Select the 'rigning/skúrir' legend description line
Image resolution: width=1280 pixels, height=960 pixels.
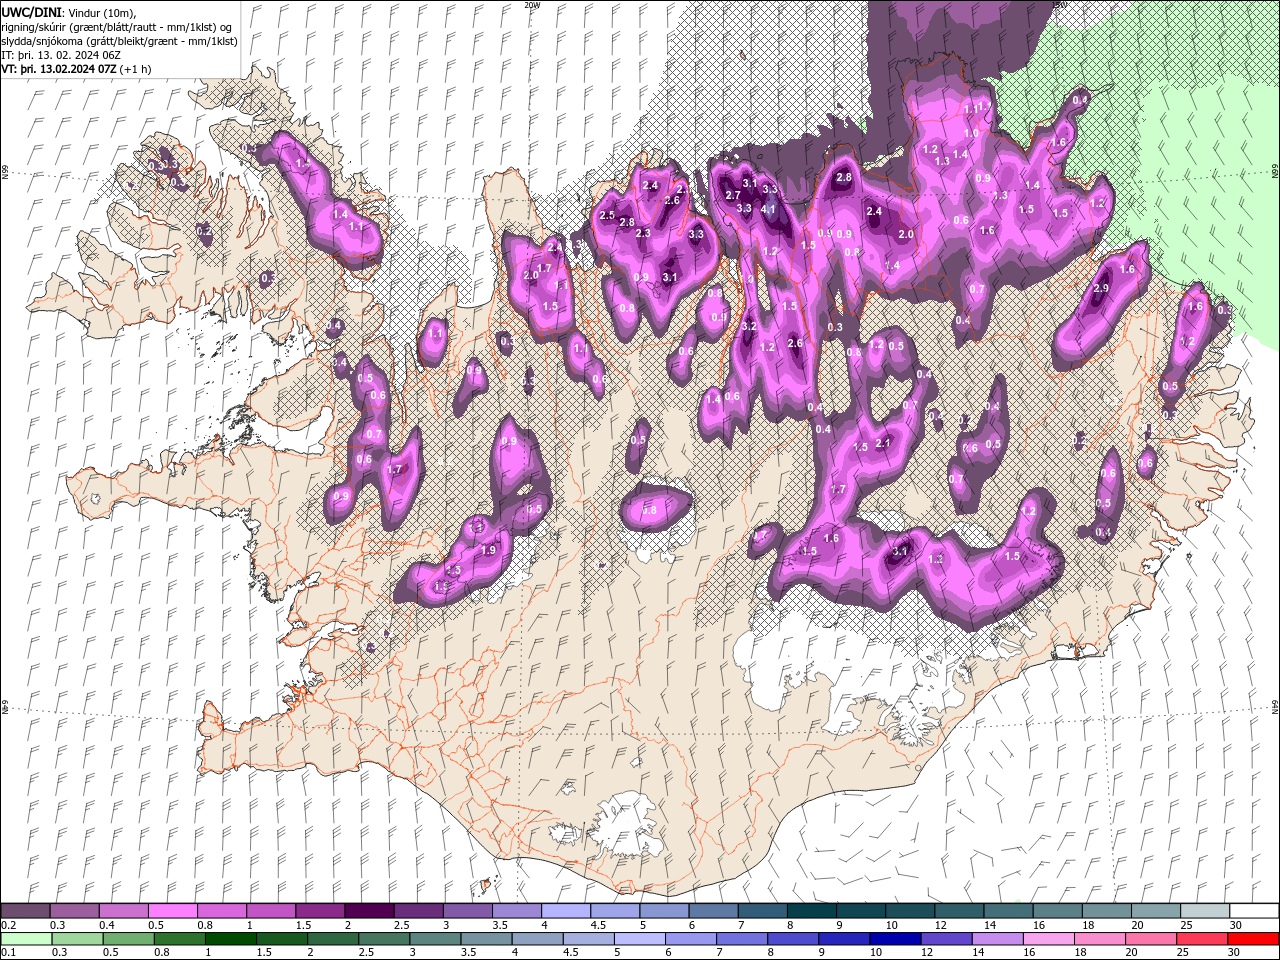pyautogui.click(x=119, y=26)
